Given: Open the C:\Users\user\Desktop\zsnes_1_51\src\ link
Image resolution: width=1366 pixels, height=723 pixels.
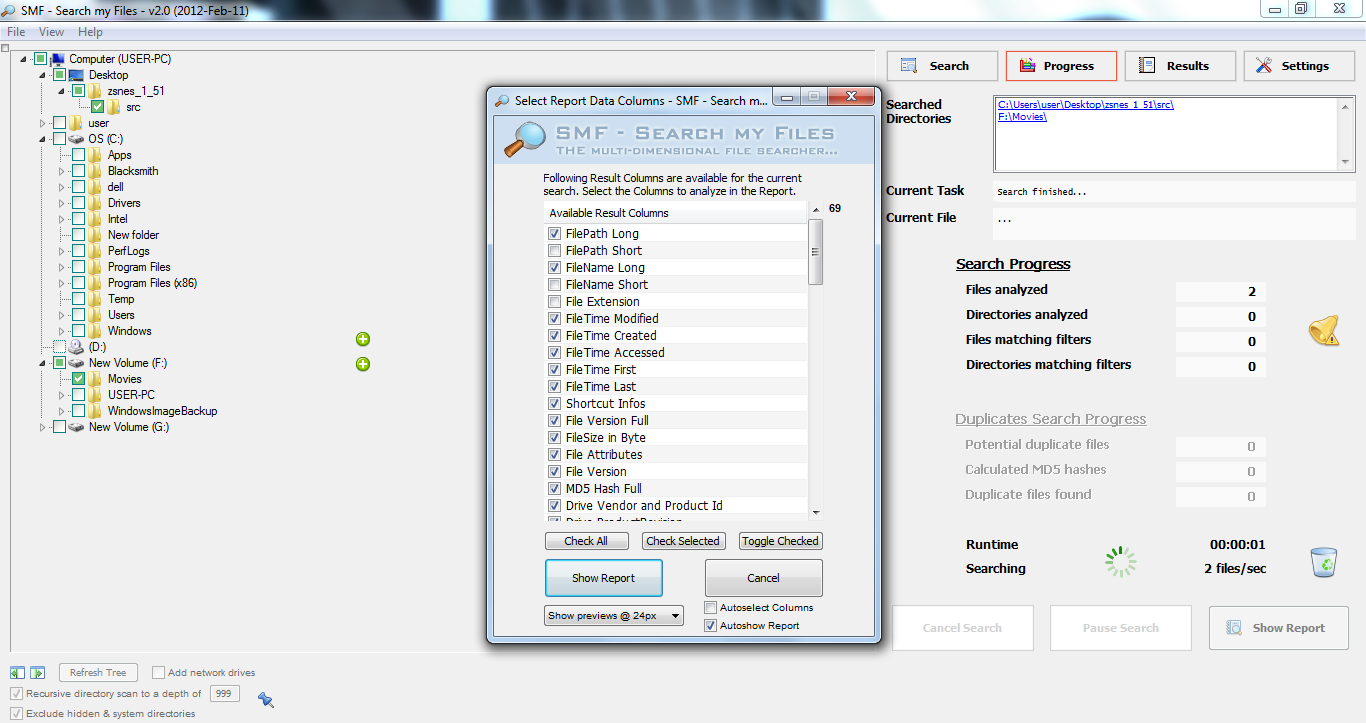Looking at the screenshot, I should 1086,104.
